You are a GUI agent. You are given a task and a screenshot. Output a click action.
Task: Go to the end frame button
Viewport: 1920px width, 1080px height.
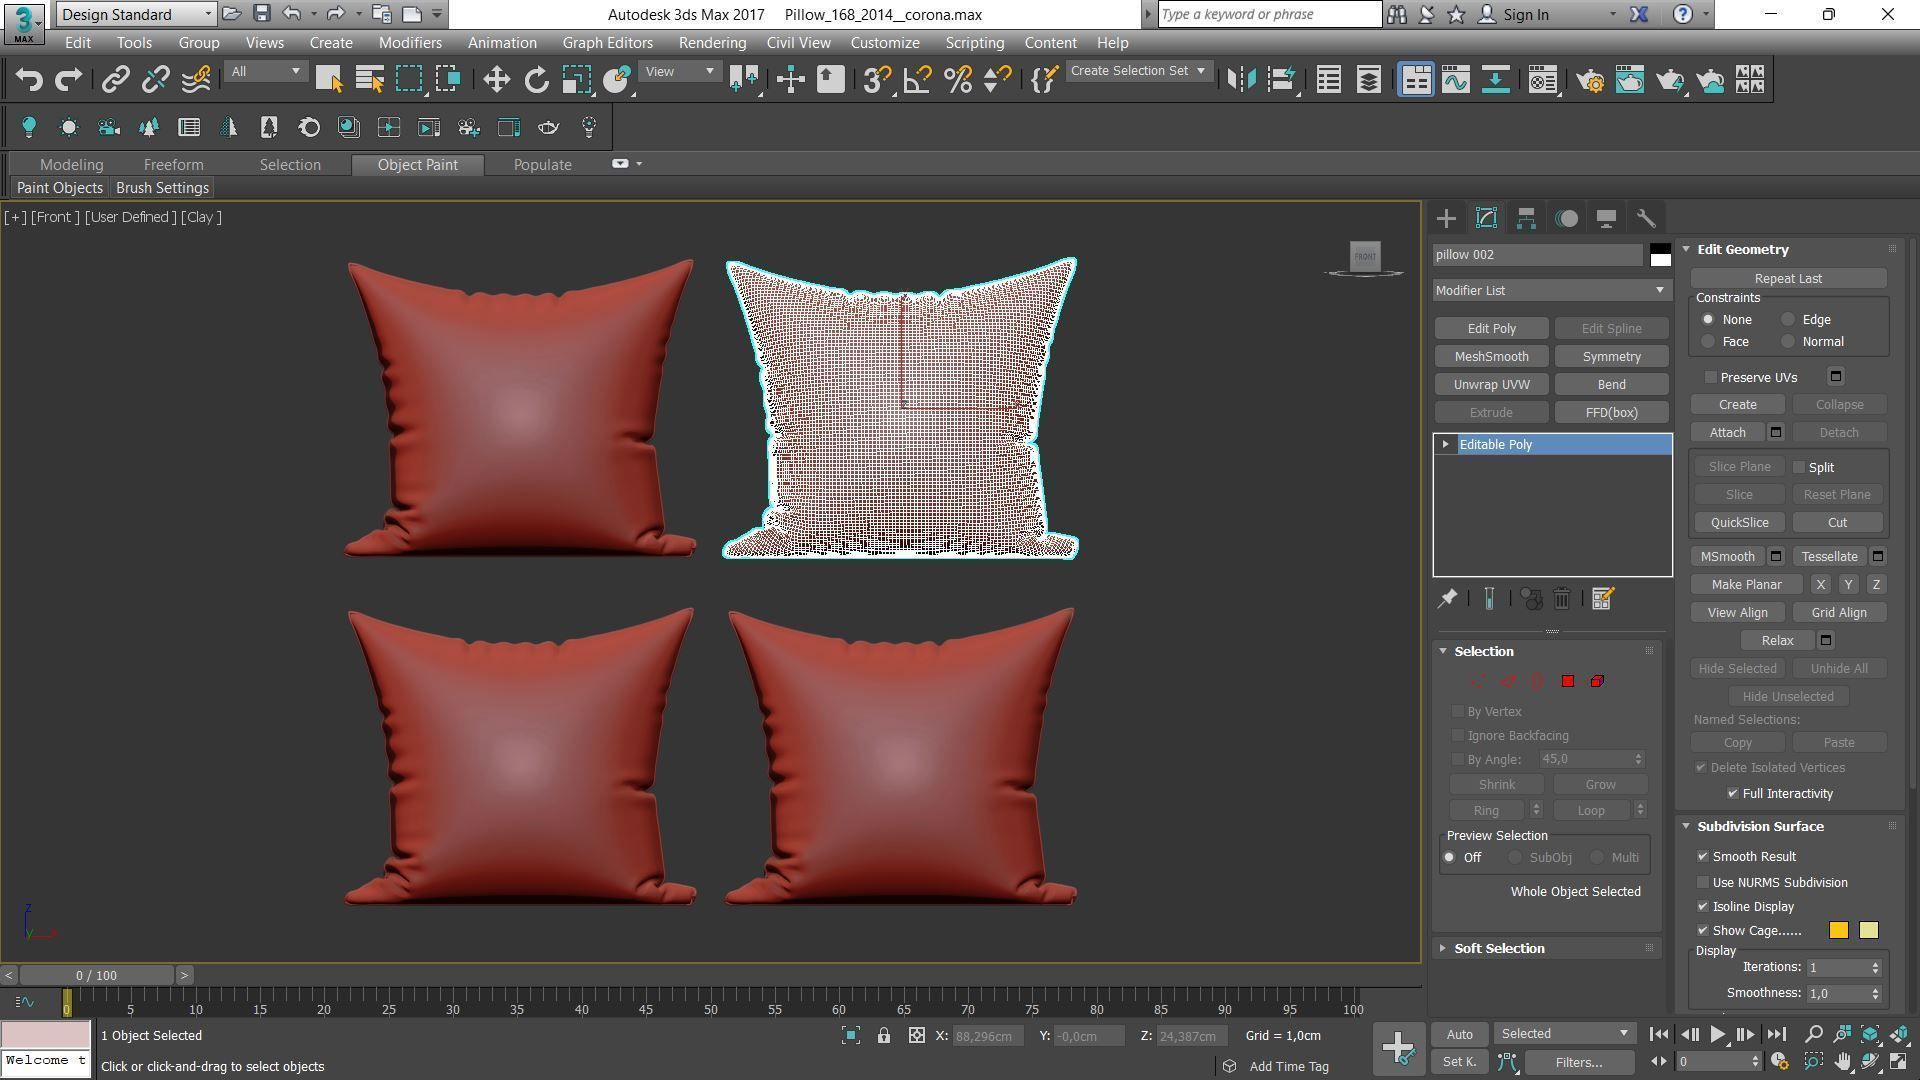(x=1776, y=1035)
